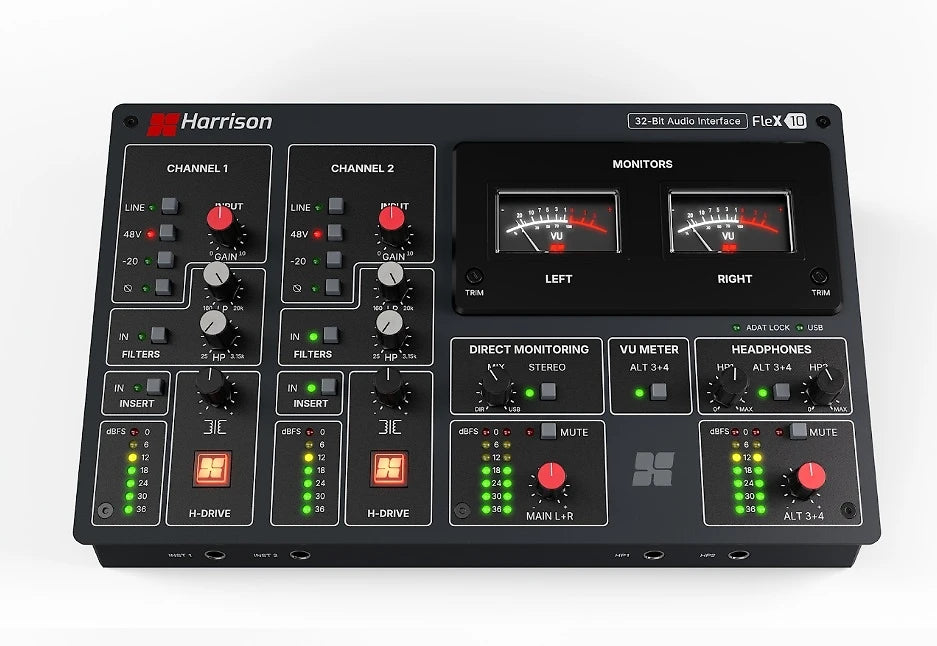
Task: Click the INST 2 front jack
Action: [300, 555]
